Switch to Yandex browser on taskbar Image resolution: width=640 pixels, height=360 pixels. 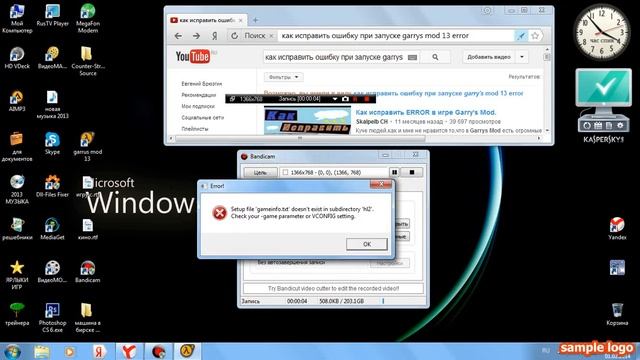pos(129,351)
